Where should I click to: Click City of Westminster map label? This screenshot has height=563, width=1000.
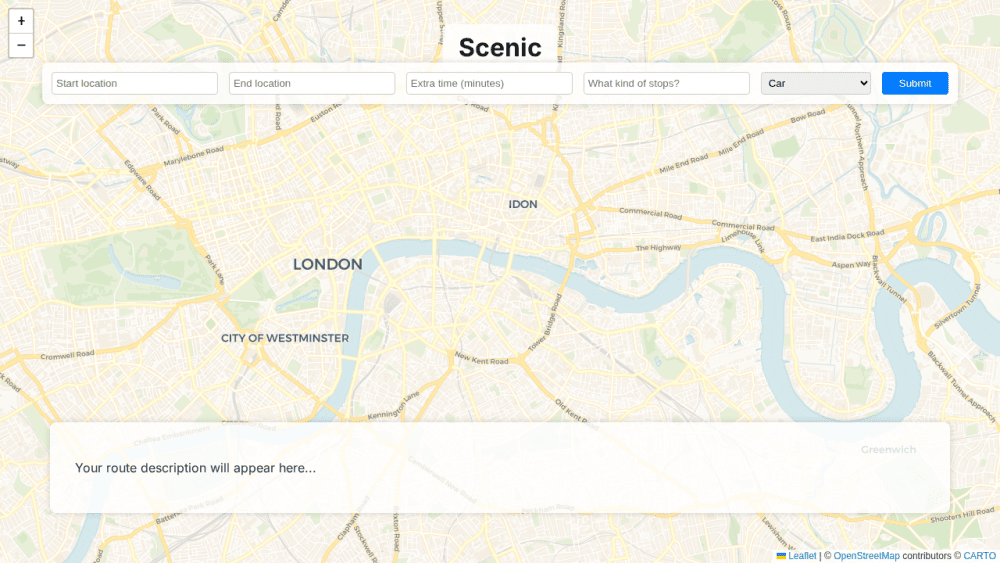tap(285, 338)
